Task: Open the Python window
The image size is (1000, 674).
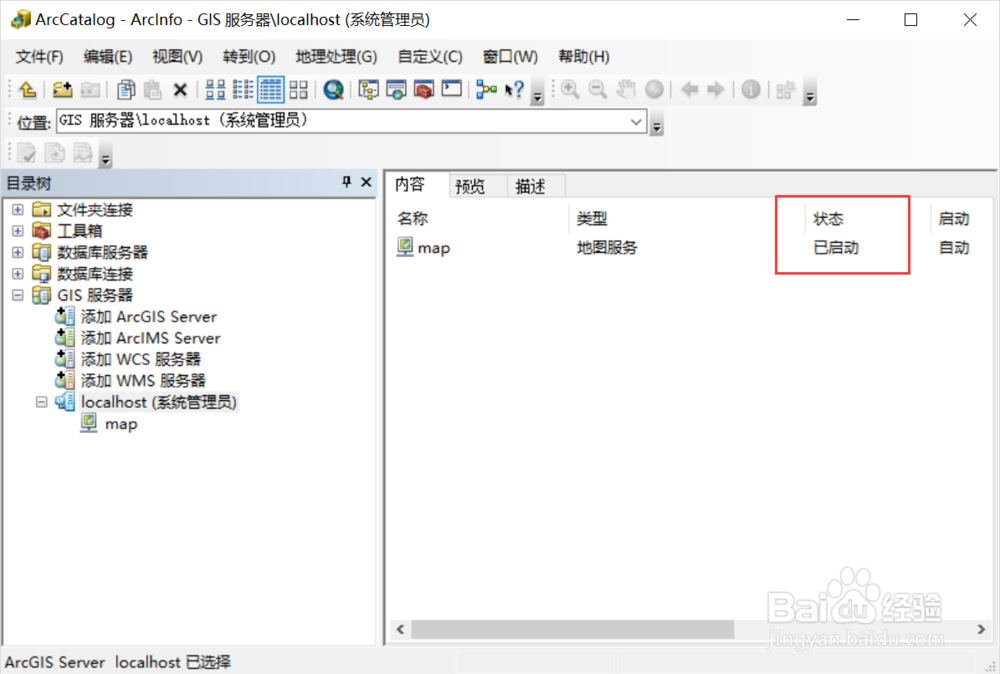Action: [x=452, y=89]
